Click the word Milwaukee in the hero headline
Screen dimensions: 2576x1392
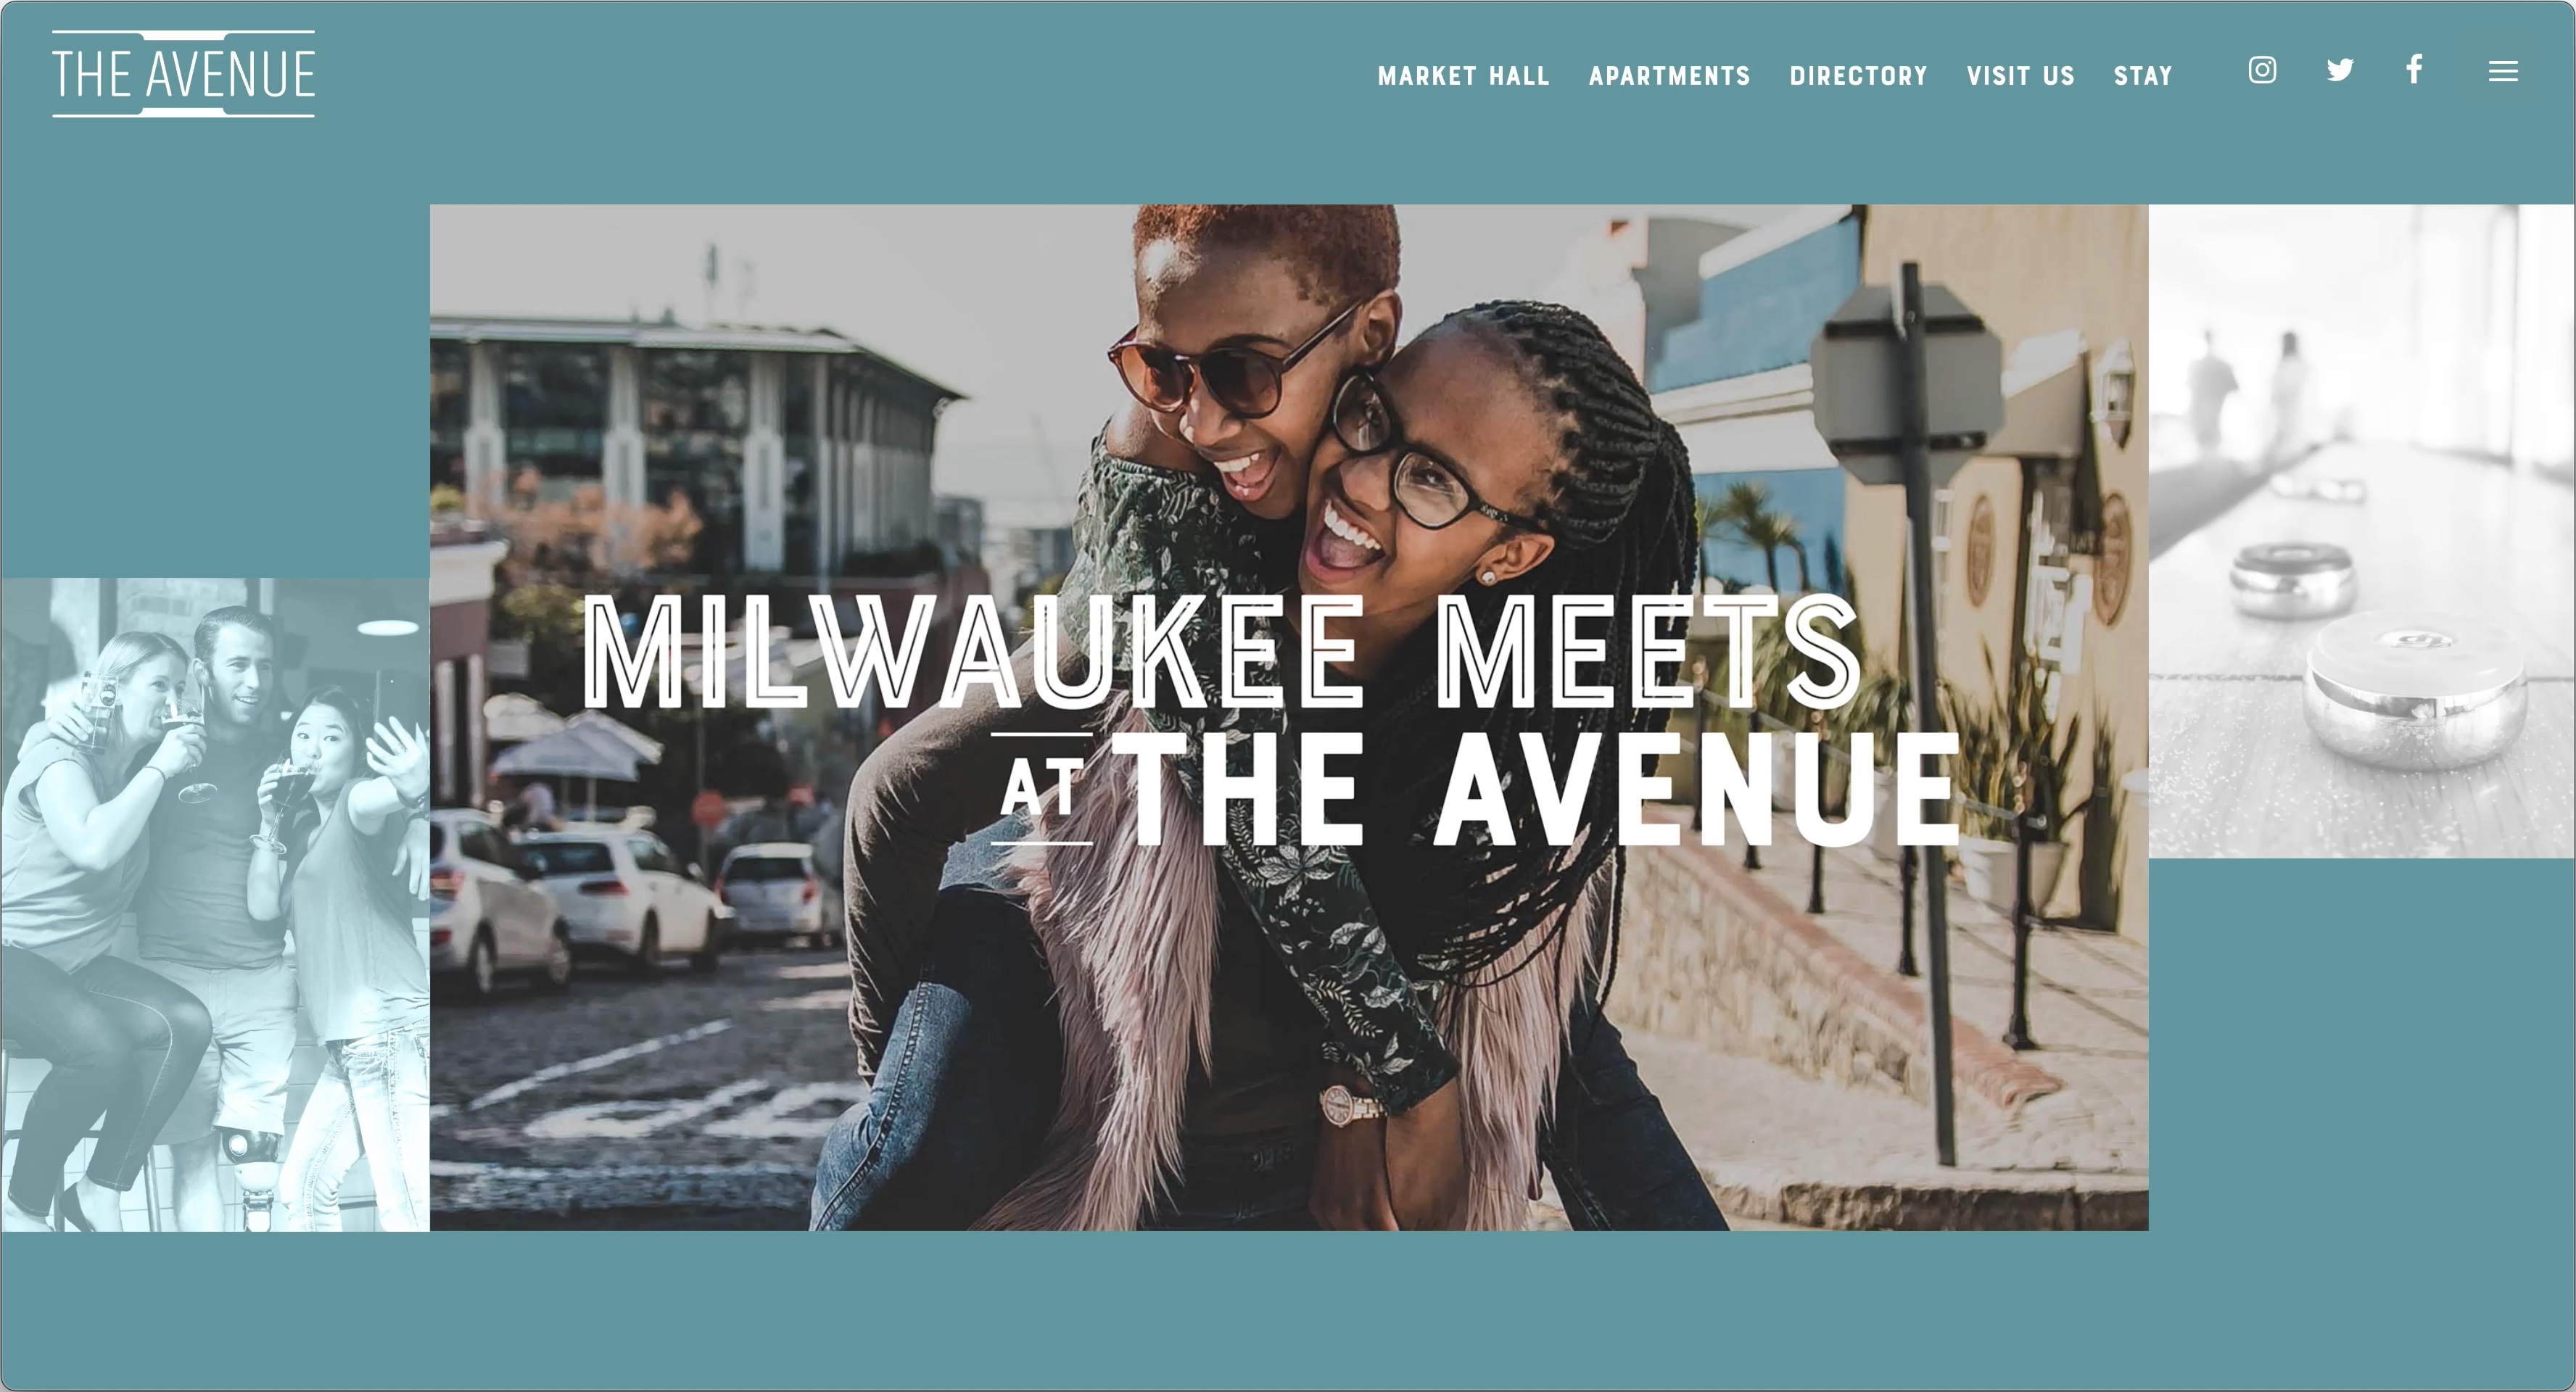(973, 651)
